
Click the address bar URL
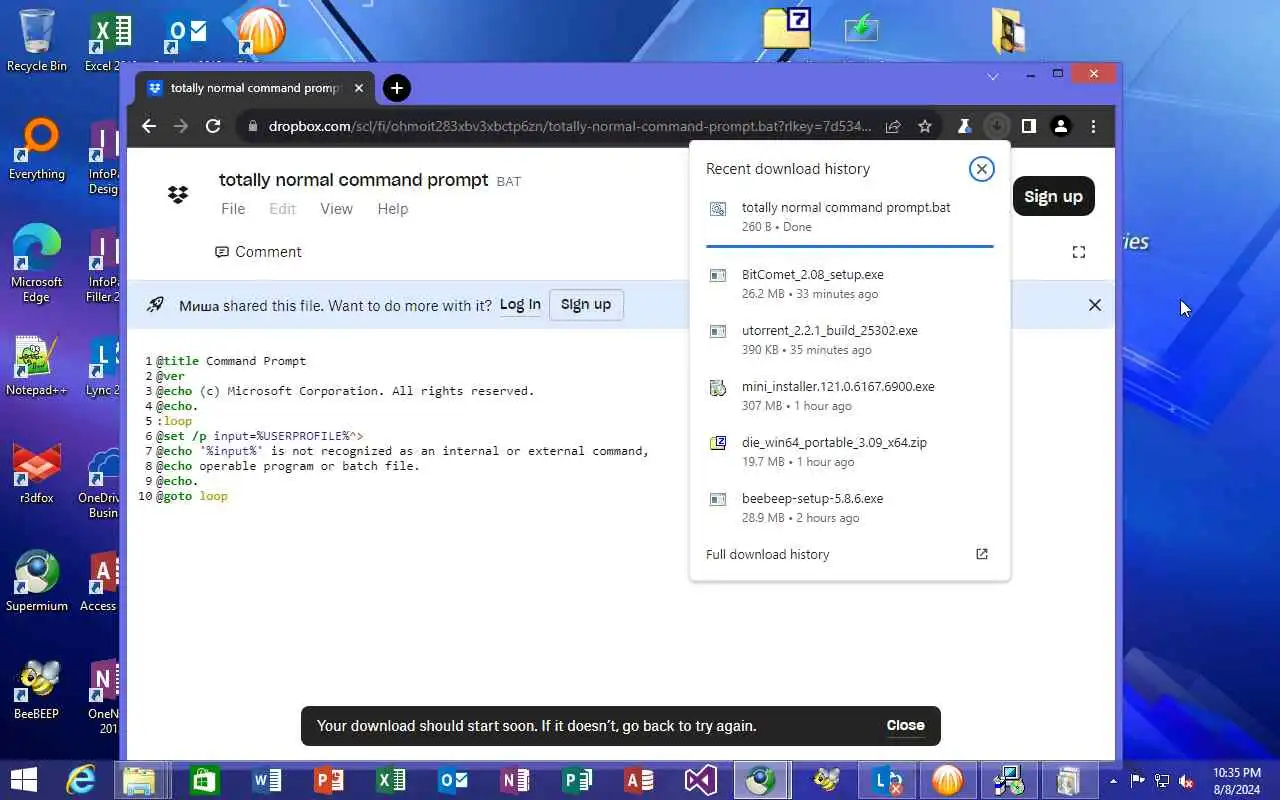[x=570, y=126]
